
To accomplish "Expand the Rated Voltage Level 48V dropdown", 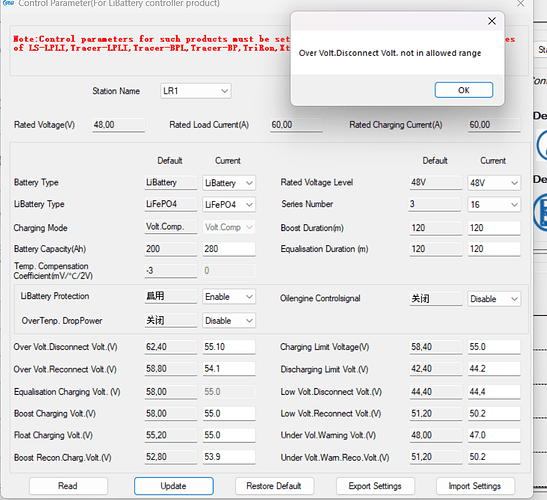I will pyautogui.click(x=494, y=183).
